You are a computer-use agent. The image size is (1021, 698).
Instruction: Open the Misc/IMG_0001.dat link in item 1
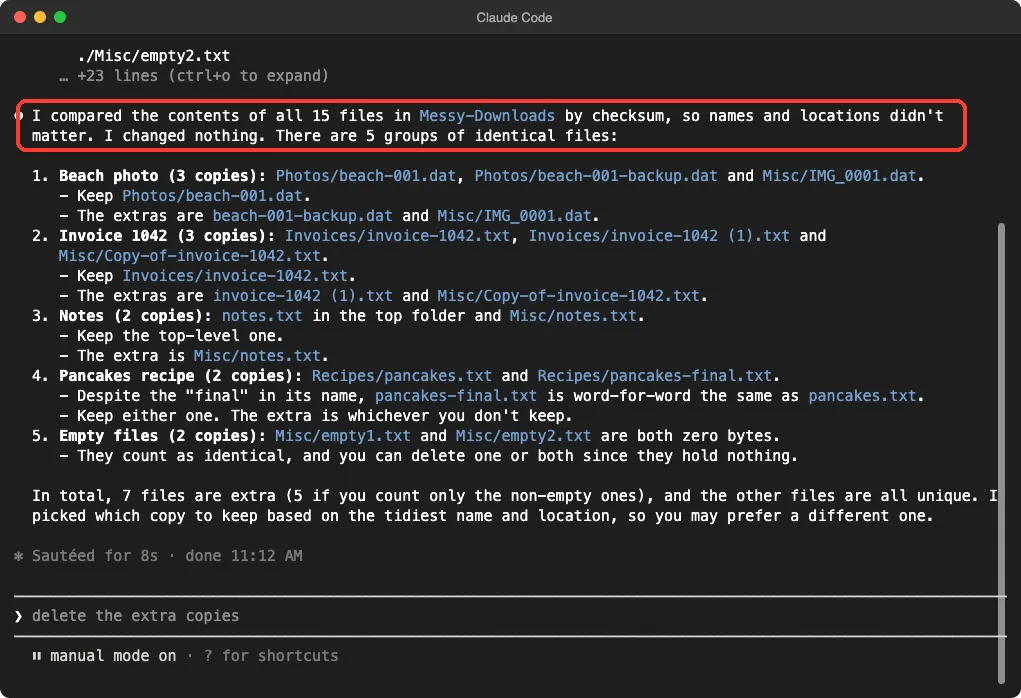tap(839, 176)
